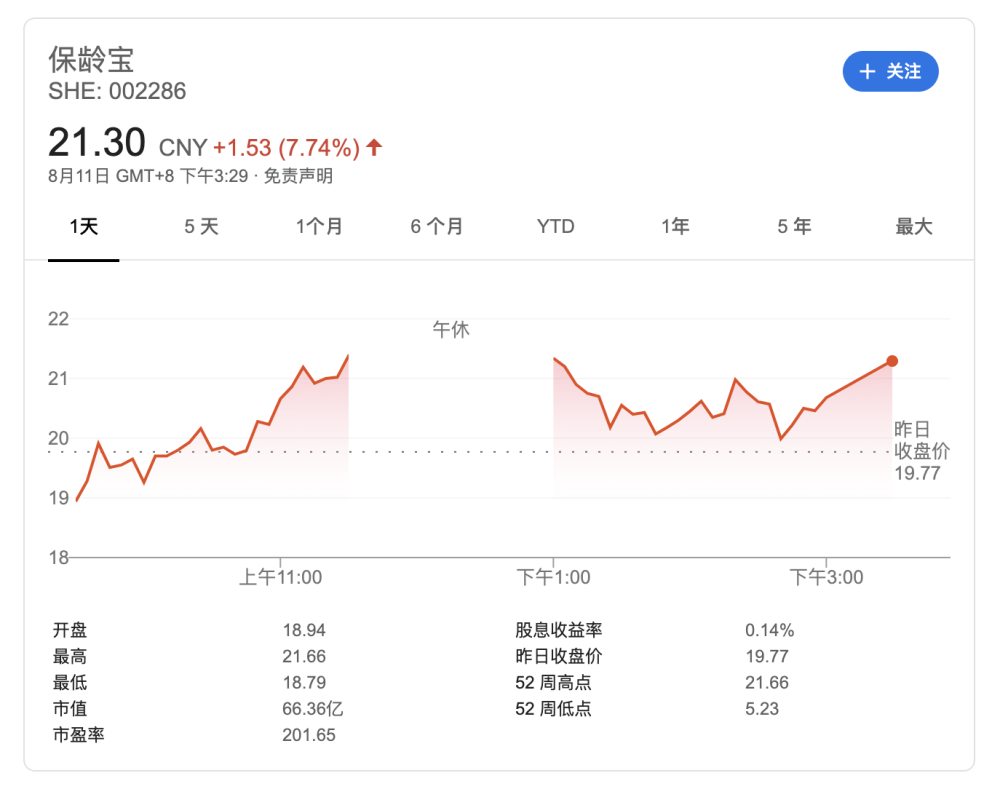
Task: Click the 上午11:00 time axis label
Action: click(280, 577)
